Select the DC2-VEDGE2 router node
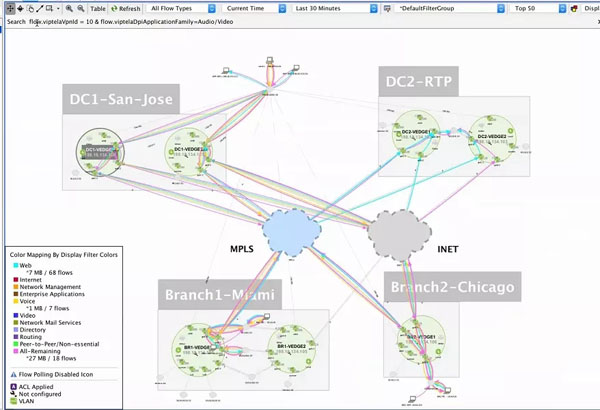Viewport: 600px width, 410px height. coord(492,139)
